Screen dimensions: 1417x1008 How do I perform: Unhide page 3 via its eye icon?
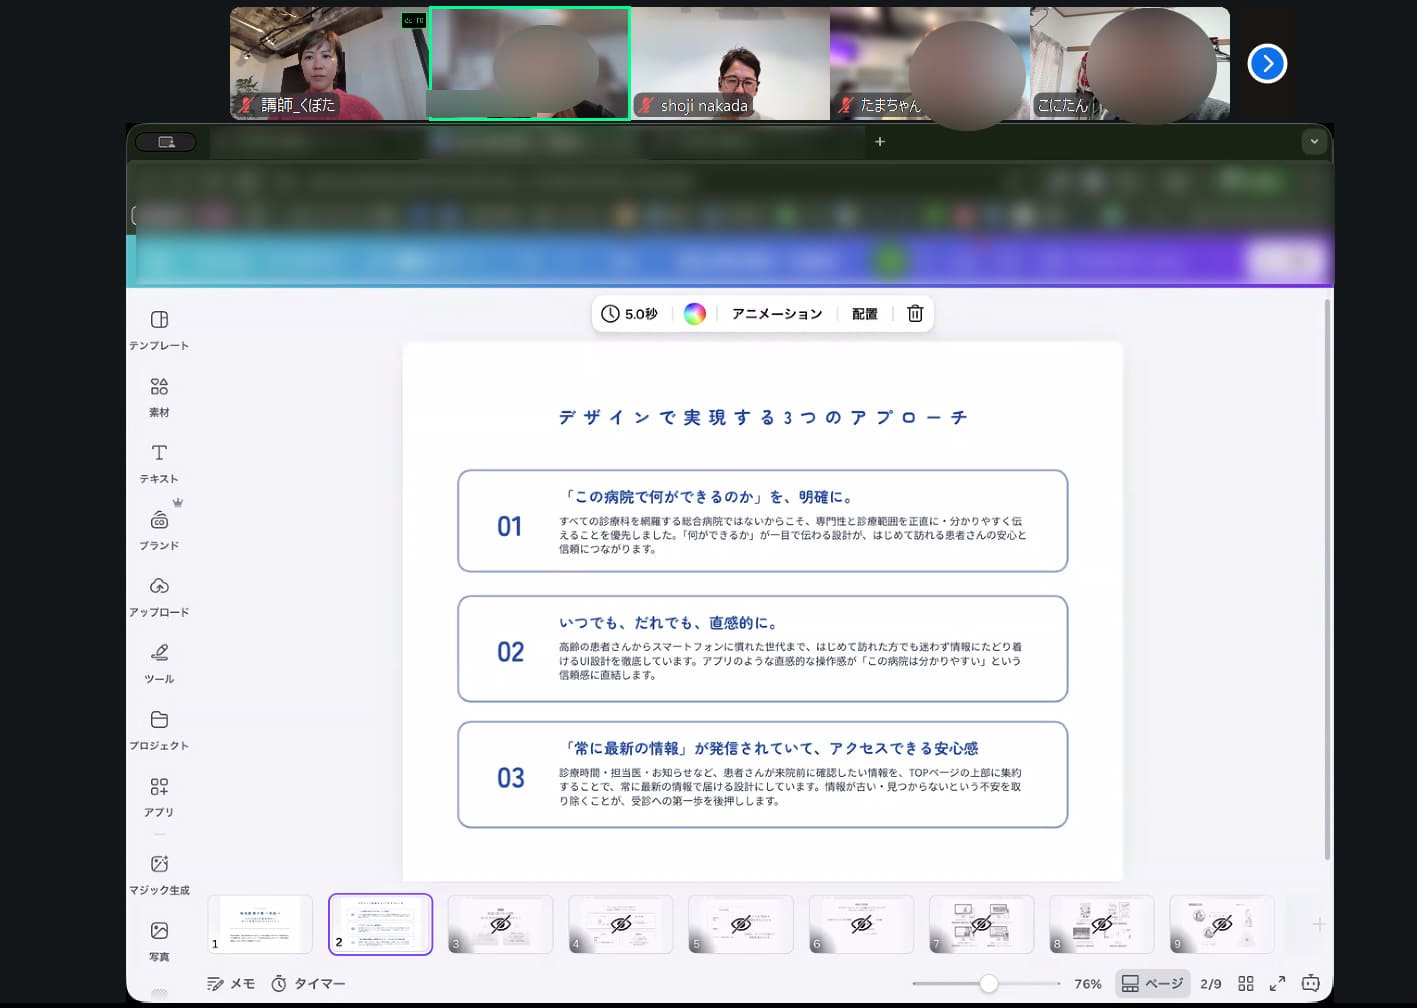point(500,924)
